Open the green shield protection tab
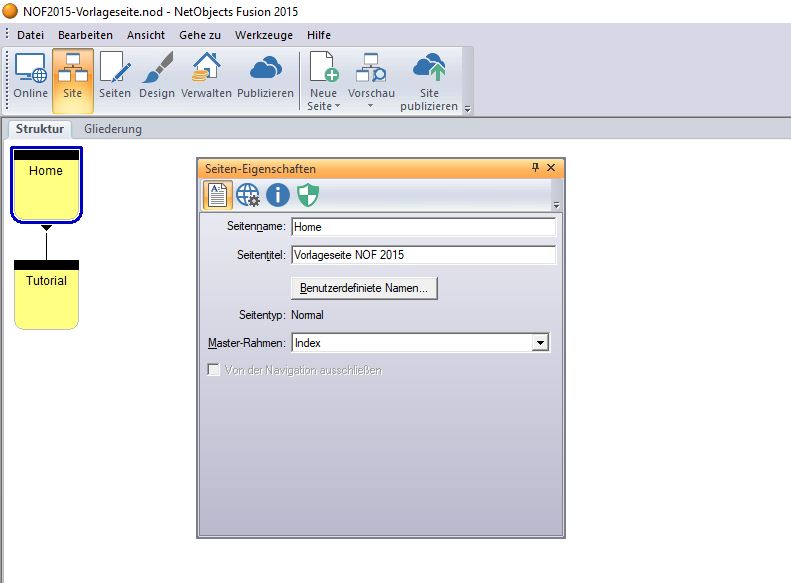This screenshot has width=791, height=583. (x=308, y=195)
